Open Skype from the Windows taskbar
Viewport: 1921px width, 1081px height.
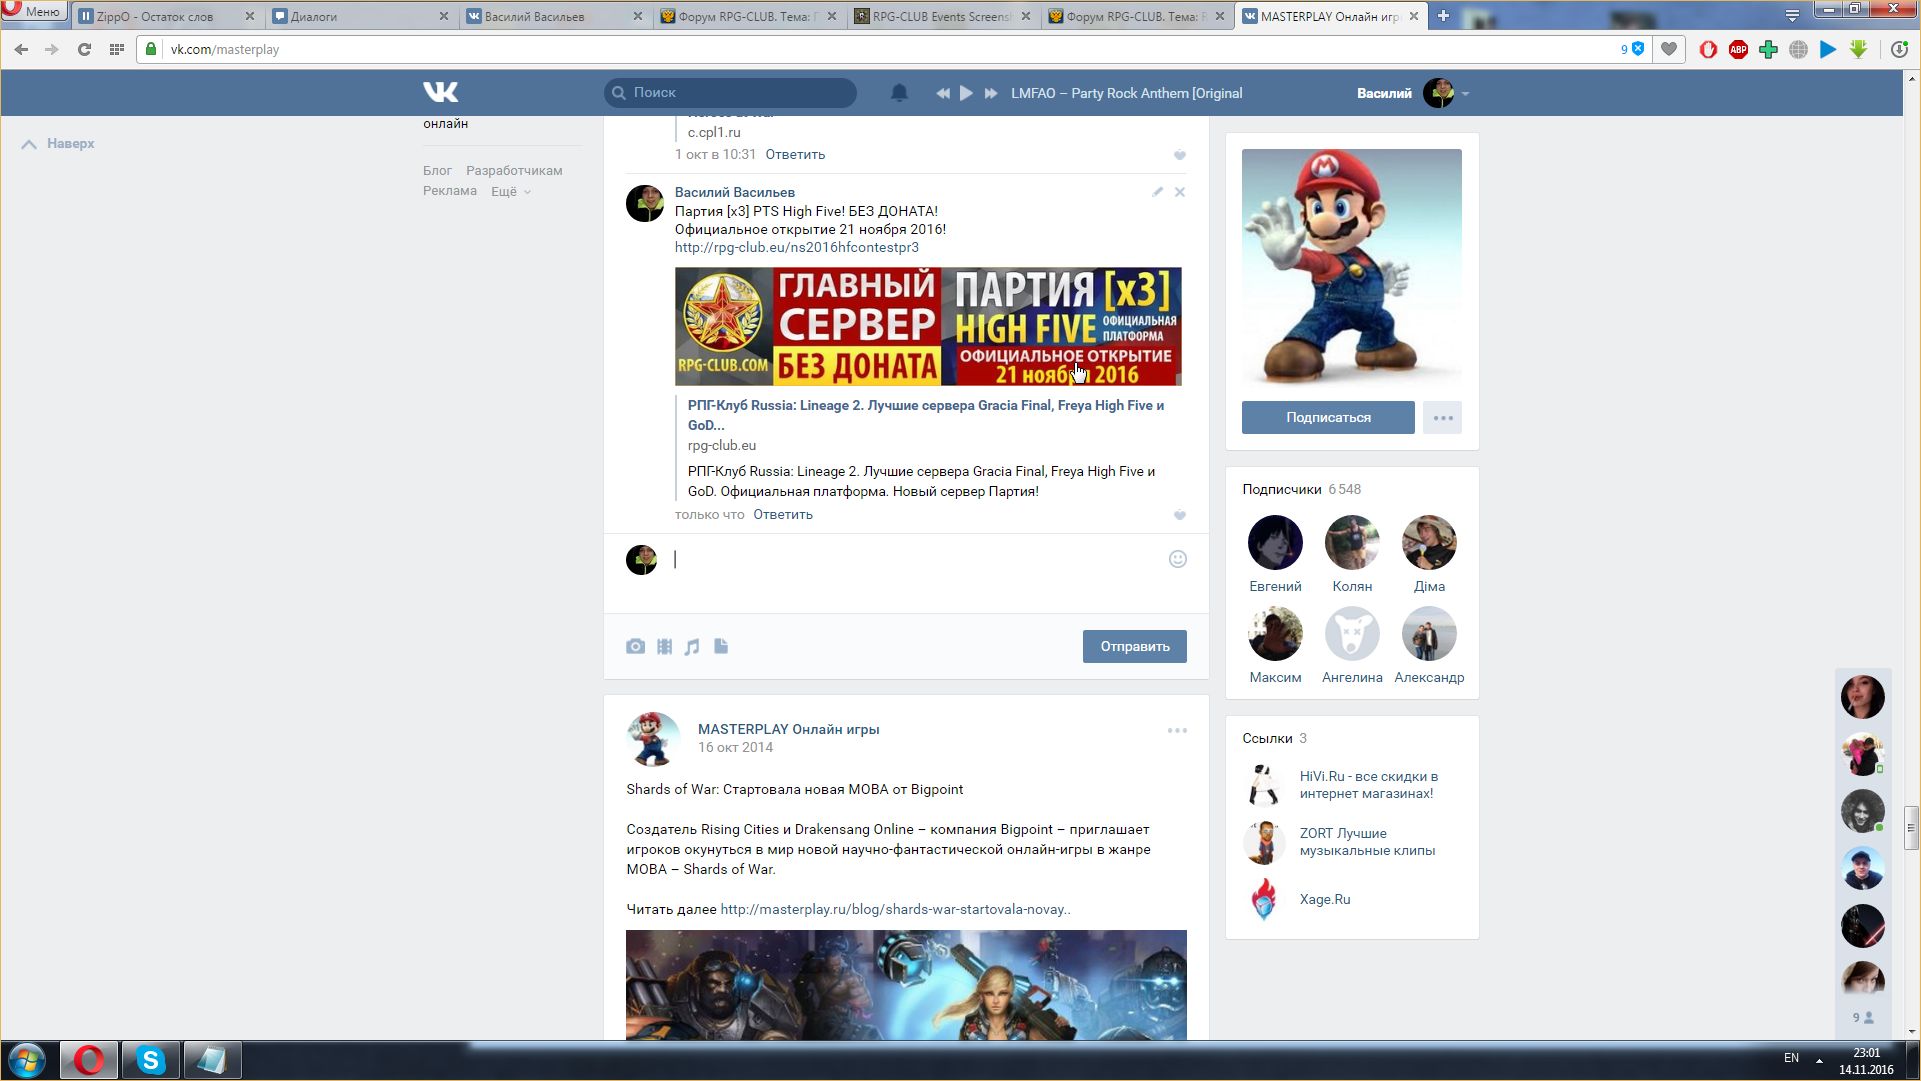[150, 1060]
